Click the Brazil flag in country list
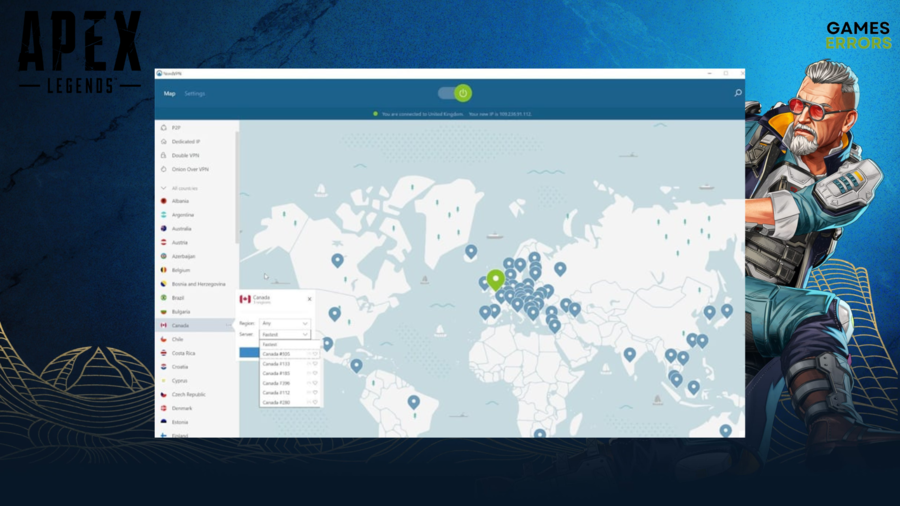This screenshot has width=900, height=506. coord(163,298)
